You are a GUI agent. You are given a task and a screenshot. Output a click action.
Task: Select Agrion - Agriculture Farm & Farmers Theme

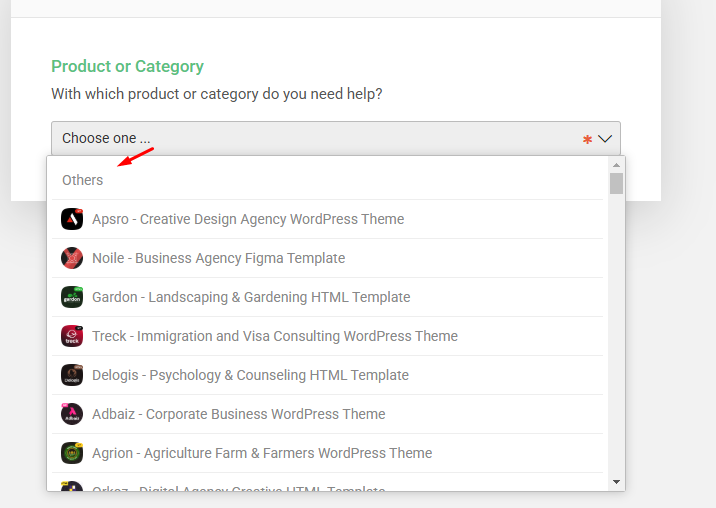327,453
